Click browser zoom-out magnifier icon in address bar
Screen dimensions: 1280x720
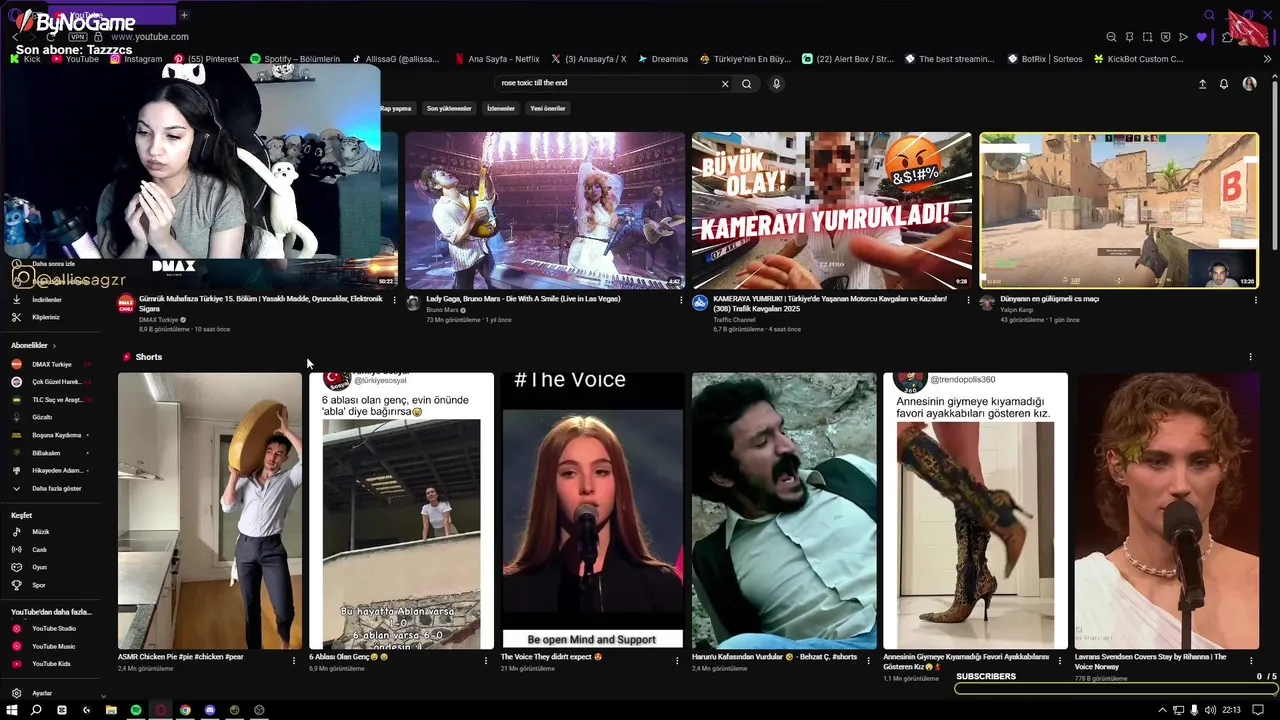pos(1111,37)
